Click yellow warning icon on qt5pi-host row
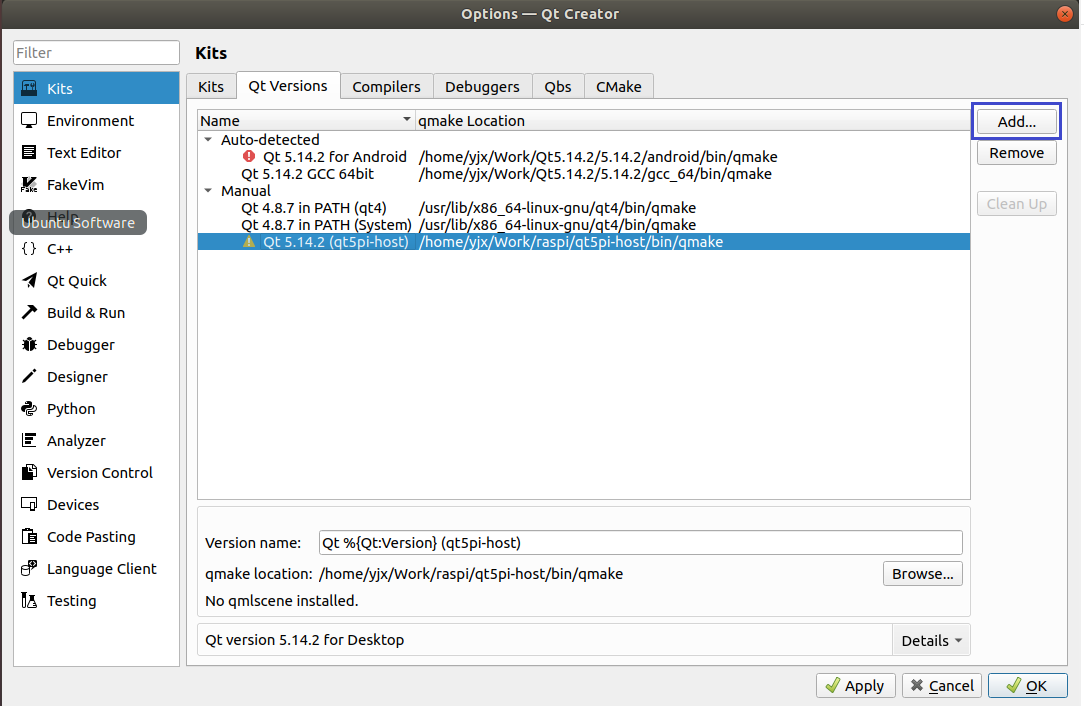The width and height of the screenshot is (1084, 706). [x=249, y=241]
